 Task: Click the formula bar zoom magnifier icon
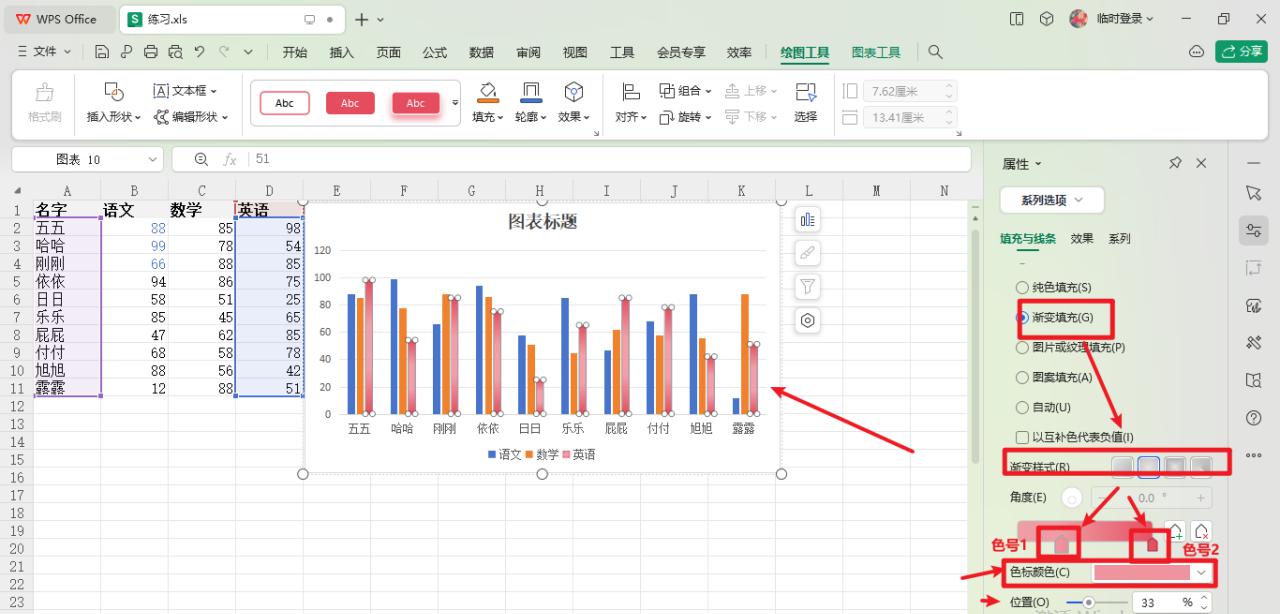coord(201,159)
